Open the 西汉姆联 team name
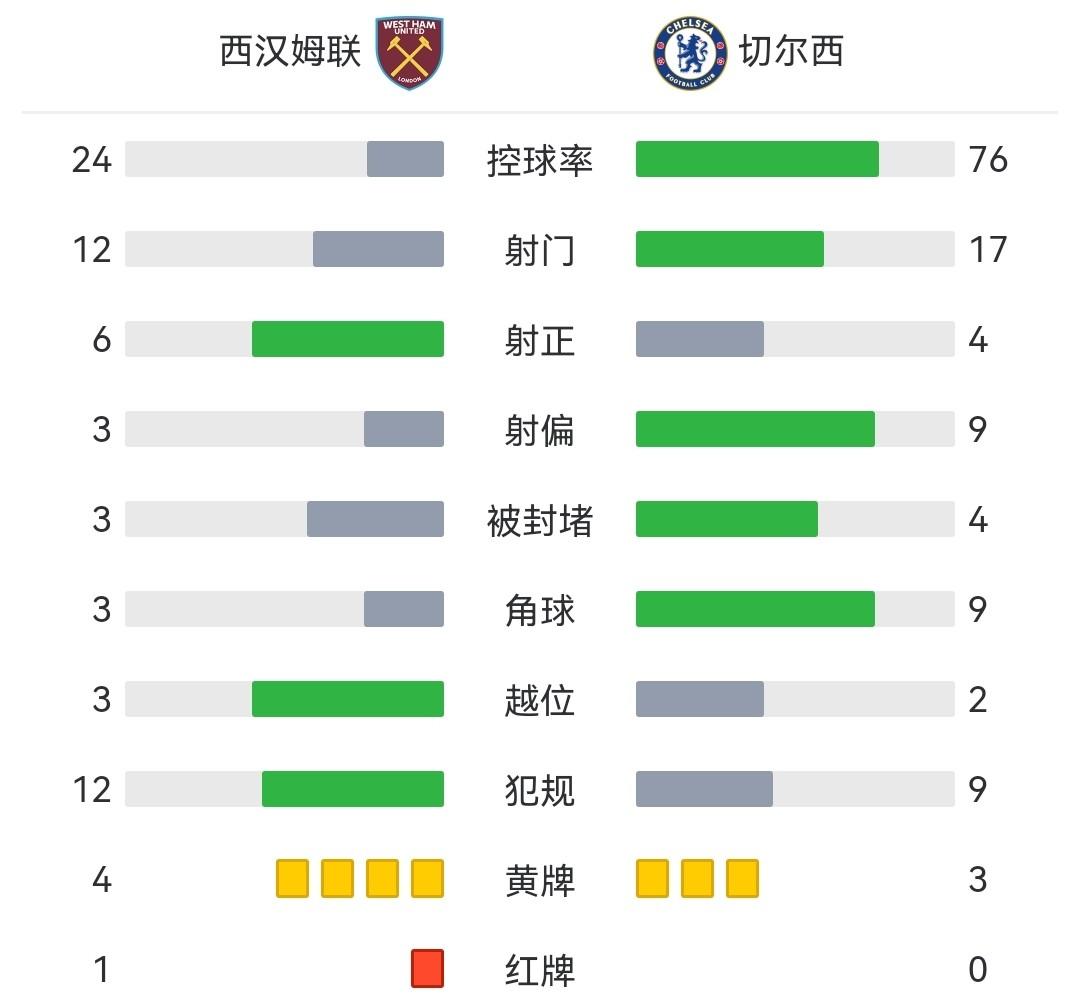The height and width of the screenshot is (1002, 1080). (290, 51)
